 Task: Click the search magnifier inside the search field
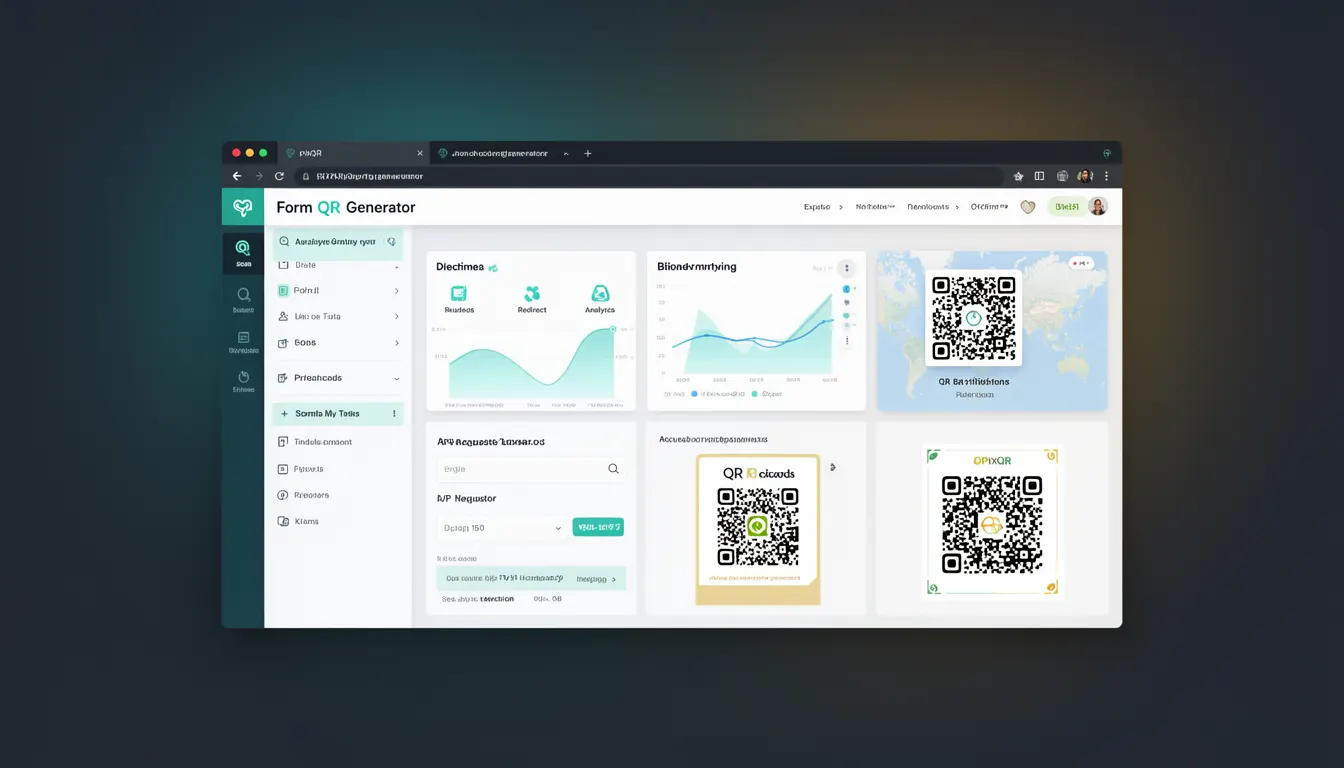[614, 468]
